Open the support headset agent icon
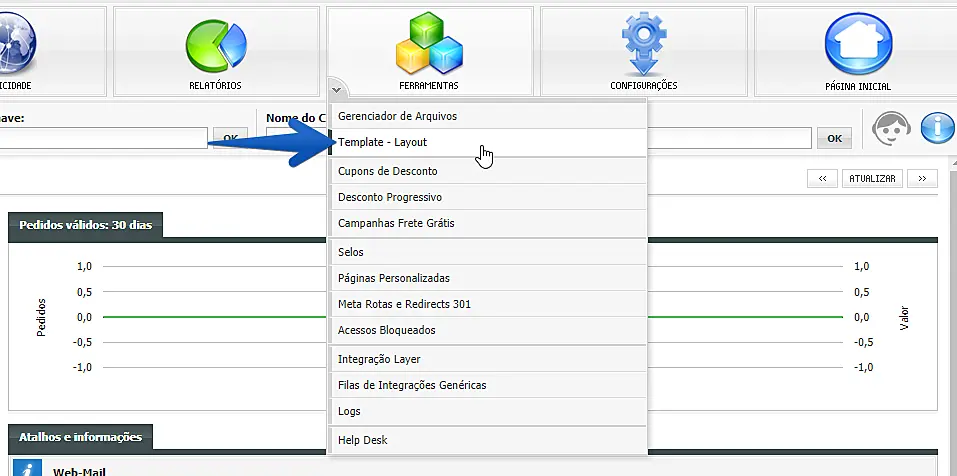 coord(890,129)
